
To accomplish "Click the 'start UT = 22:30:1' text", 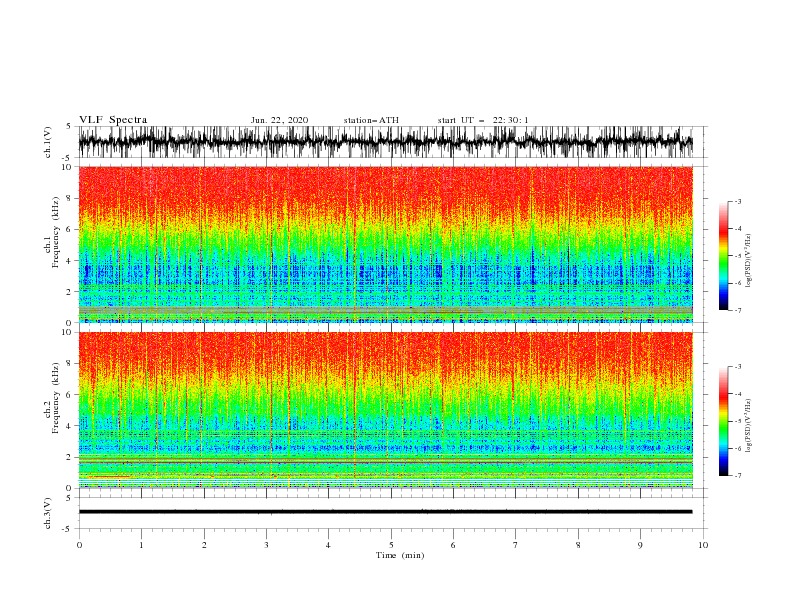I will click(x=483, y=120).
